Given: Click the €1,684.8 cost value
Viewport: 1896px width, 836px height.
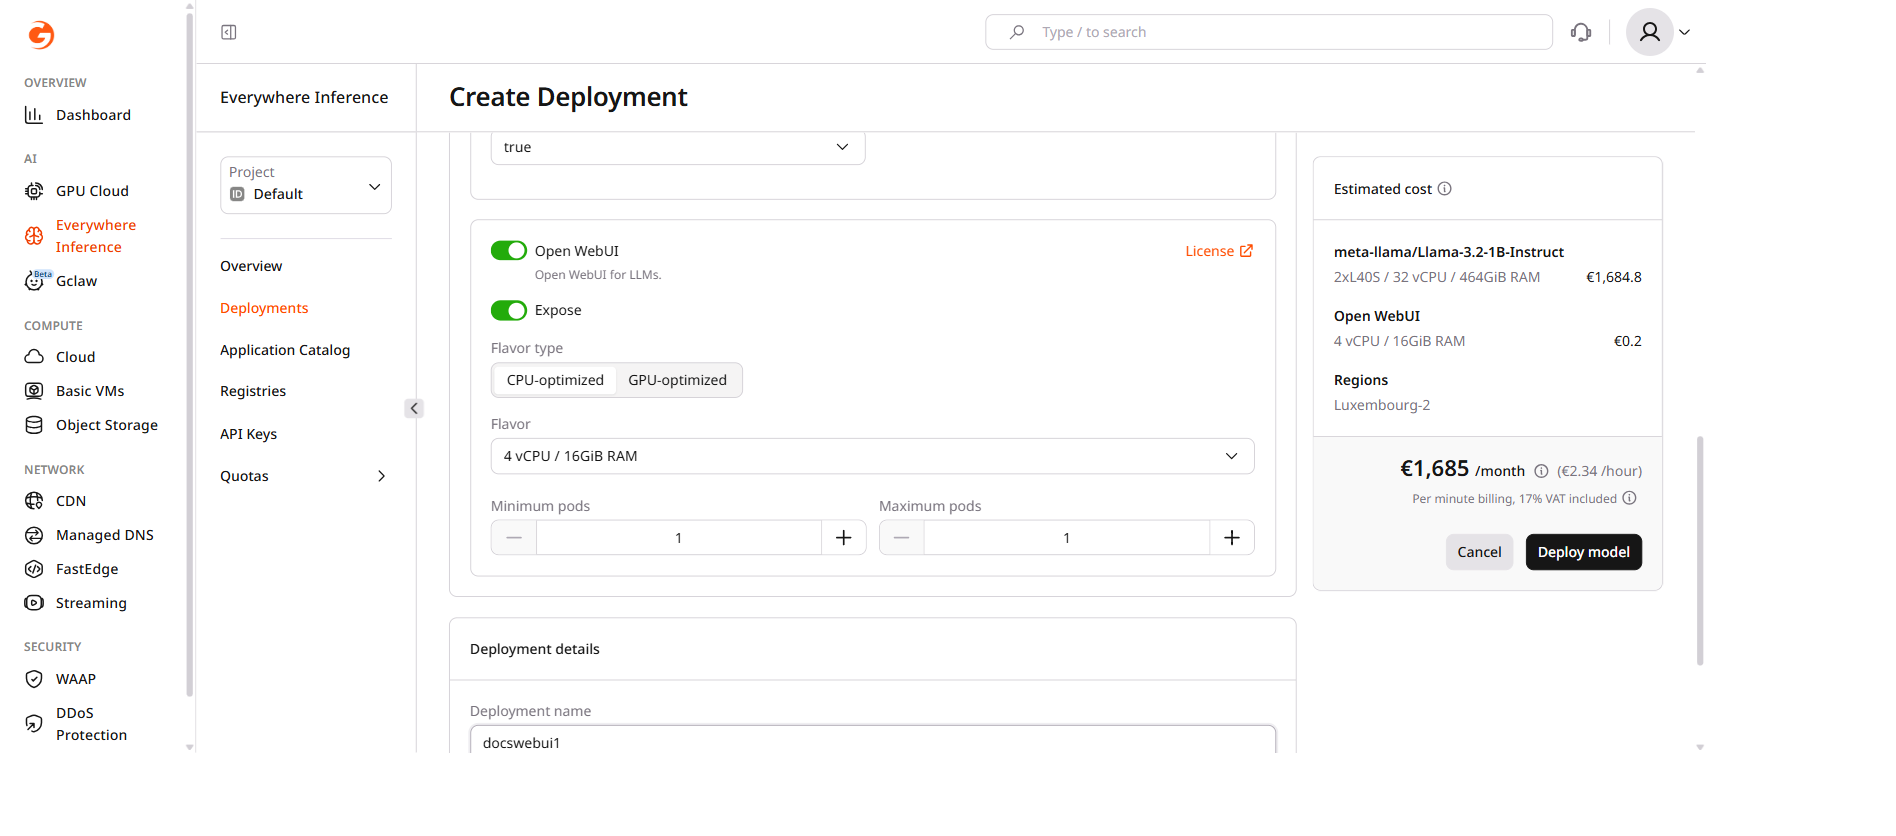Looking at the screenshot, I should click(1614, 277).
